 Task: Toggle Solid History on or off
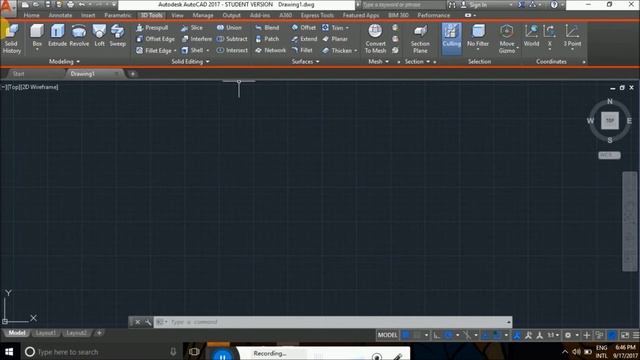(11, 39)
